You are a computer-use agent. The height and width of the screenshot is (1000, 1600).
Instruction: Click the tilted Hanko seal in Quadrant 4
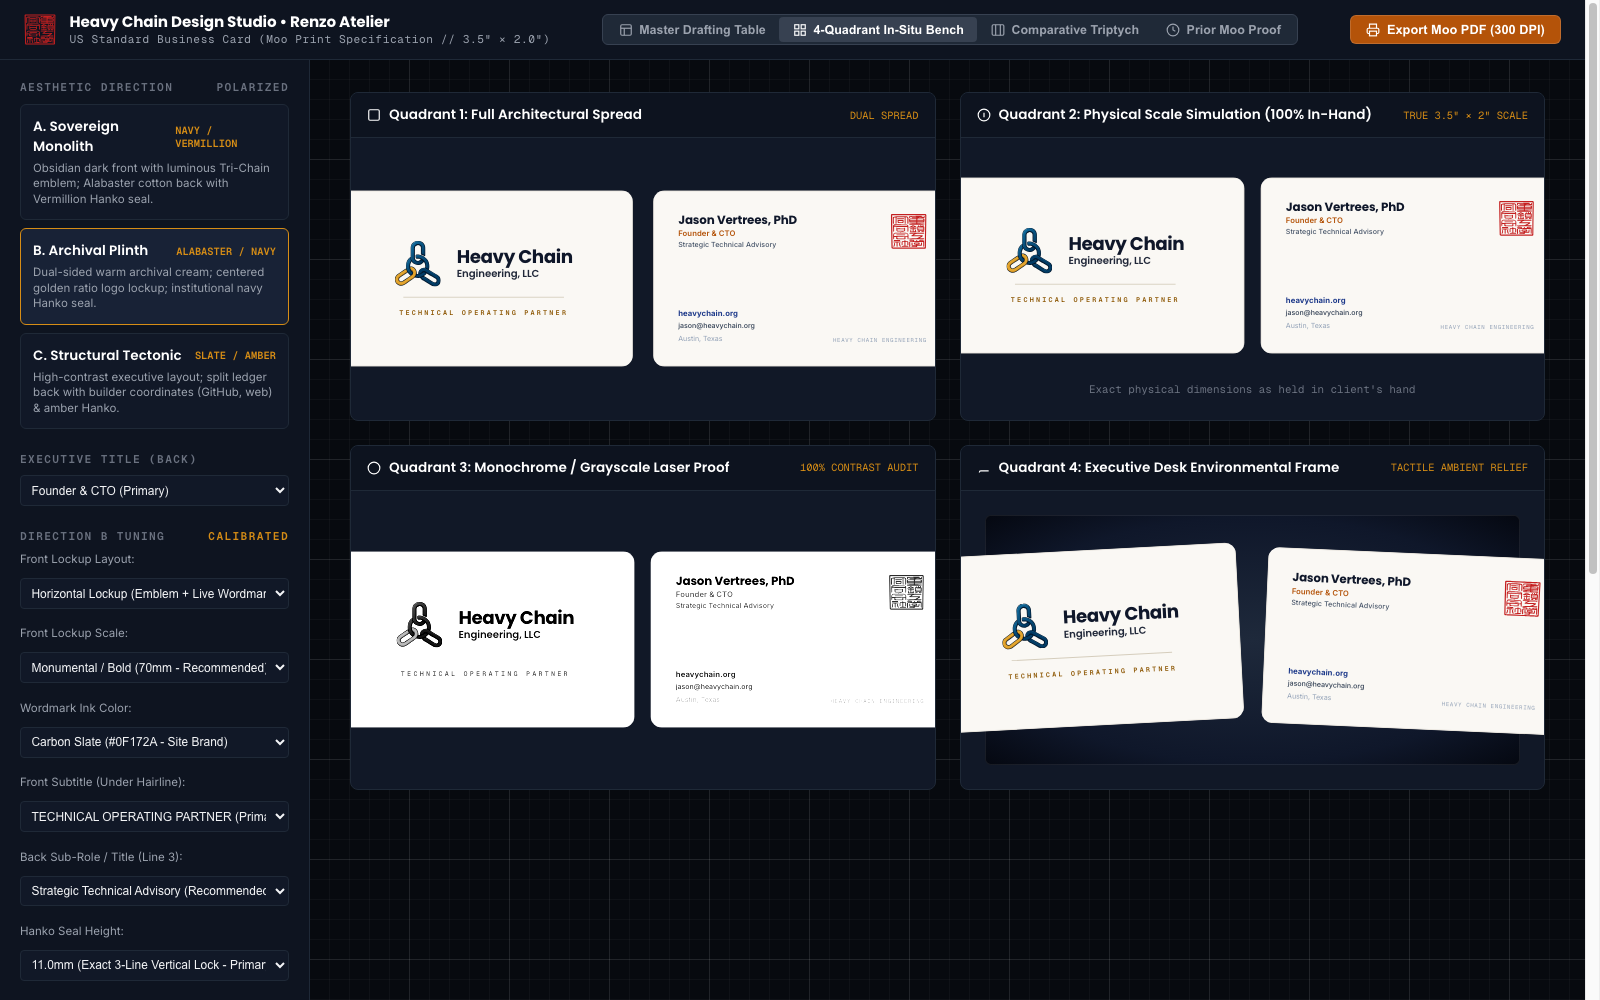(1522, 599)
